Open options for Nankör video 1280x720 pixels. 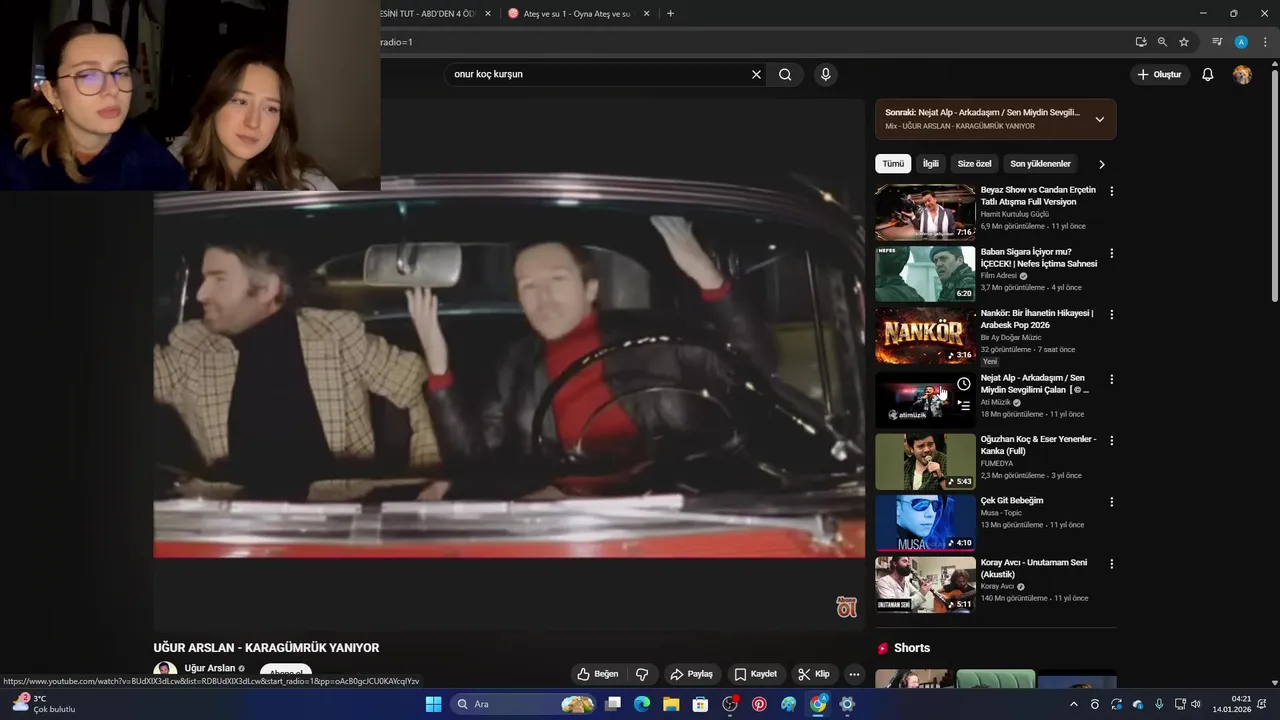click(1111, 314)
